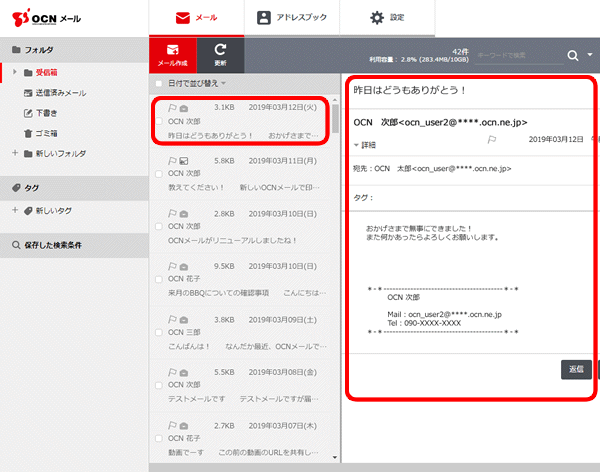Toggle flag on the OCN 三郎 mail

[x=172, y=319]
